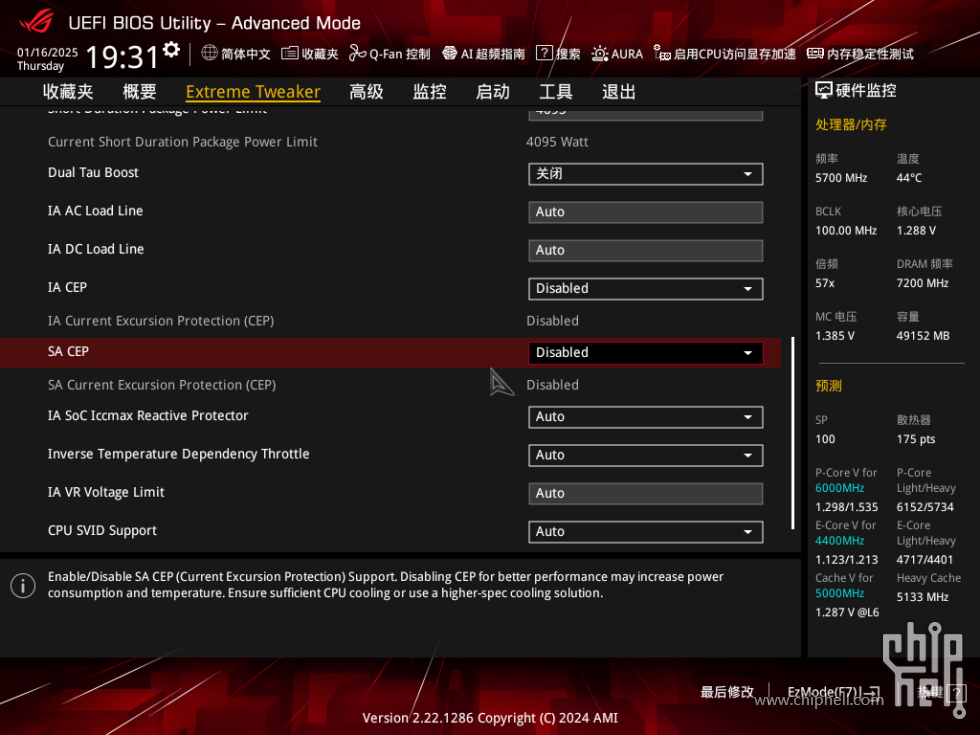Click 启用CPU访问显存加速 icon

click(662, 53)
